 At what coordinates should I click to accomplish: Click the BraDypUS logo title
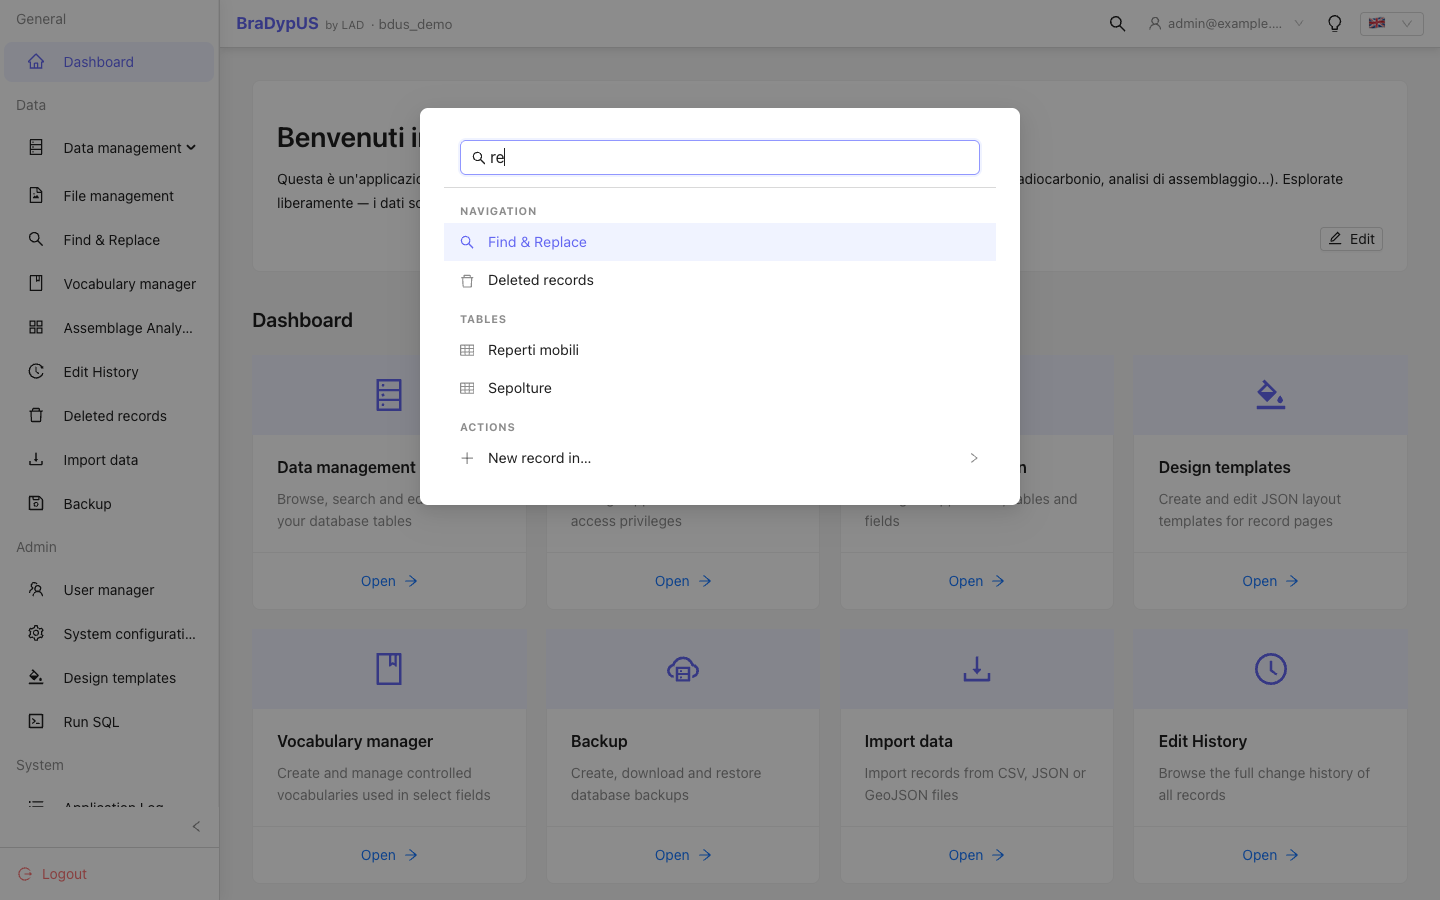click(277, 23)
